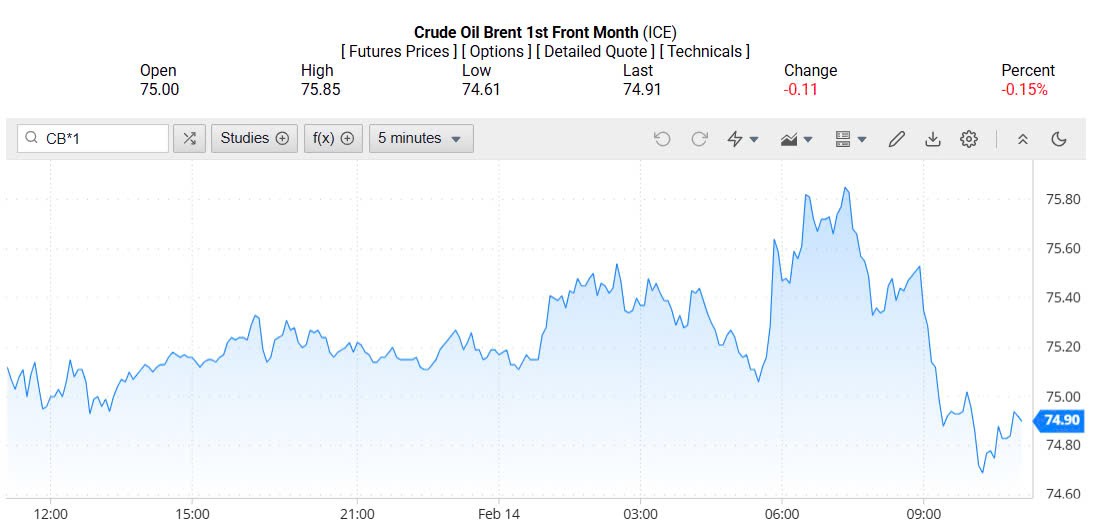Screen dimensions: 1096x523
Task: Go to the Options page link
Action: [496, 51]
